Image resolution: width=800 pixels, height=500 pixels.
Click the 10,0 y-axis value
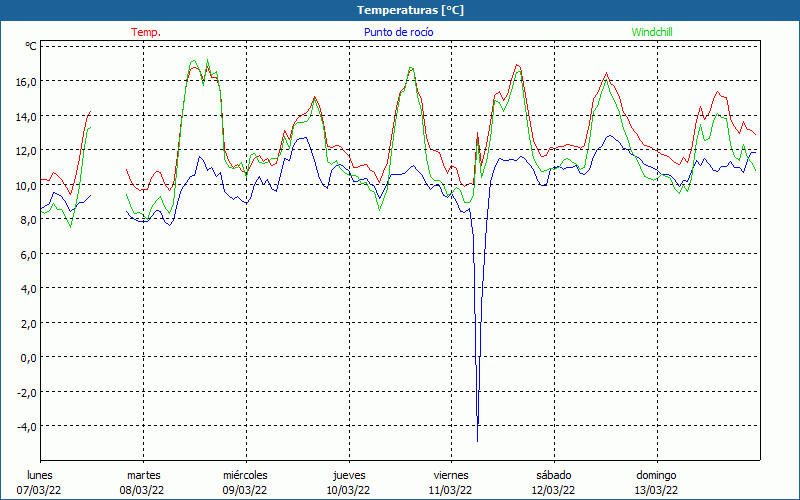click(x=24, y=185)
